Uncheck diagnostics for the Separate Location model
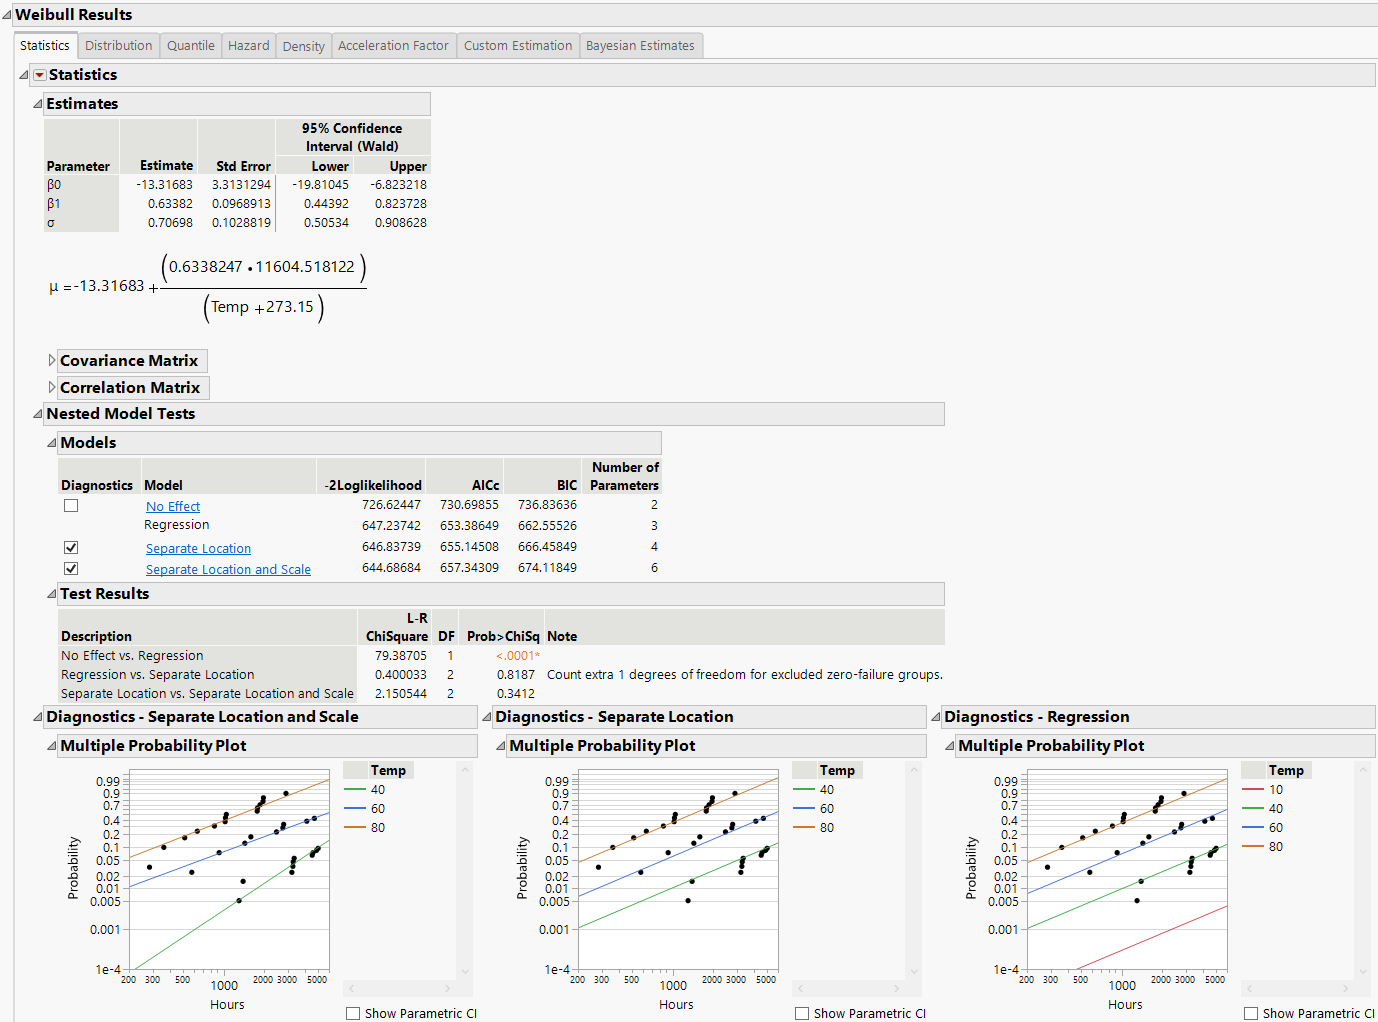 point(71,547)
